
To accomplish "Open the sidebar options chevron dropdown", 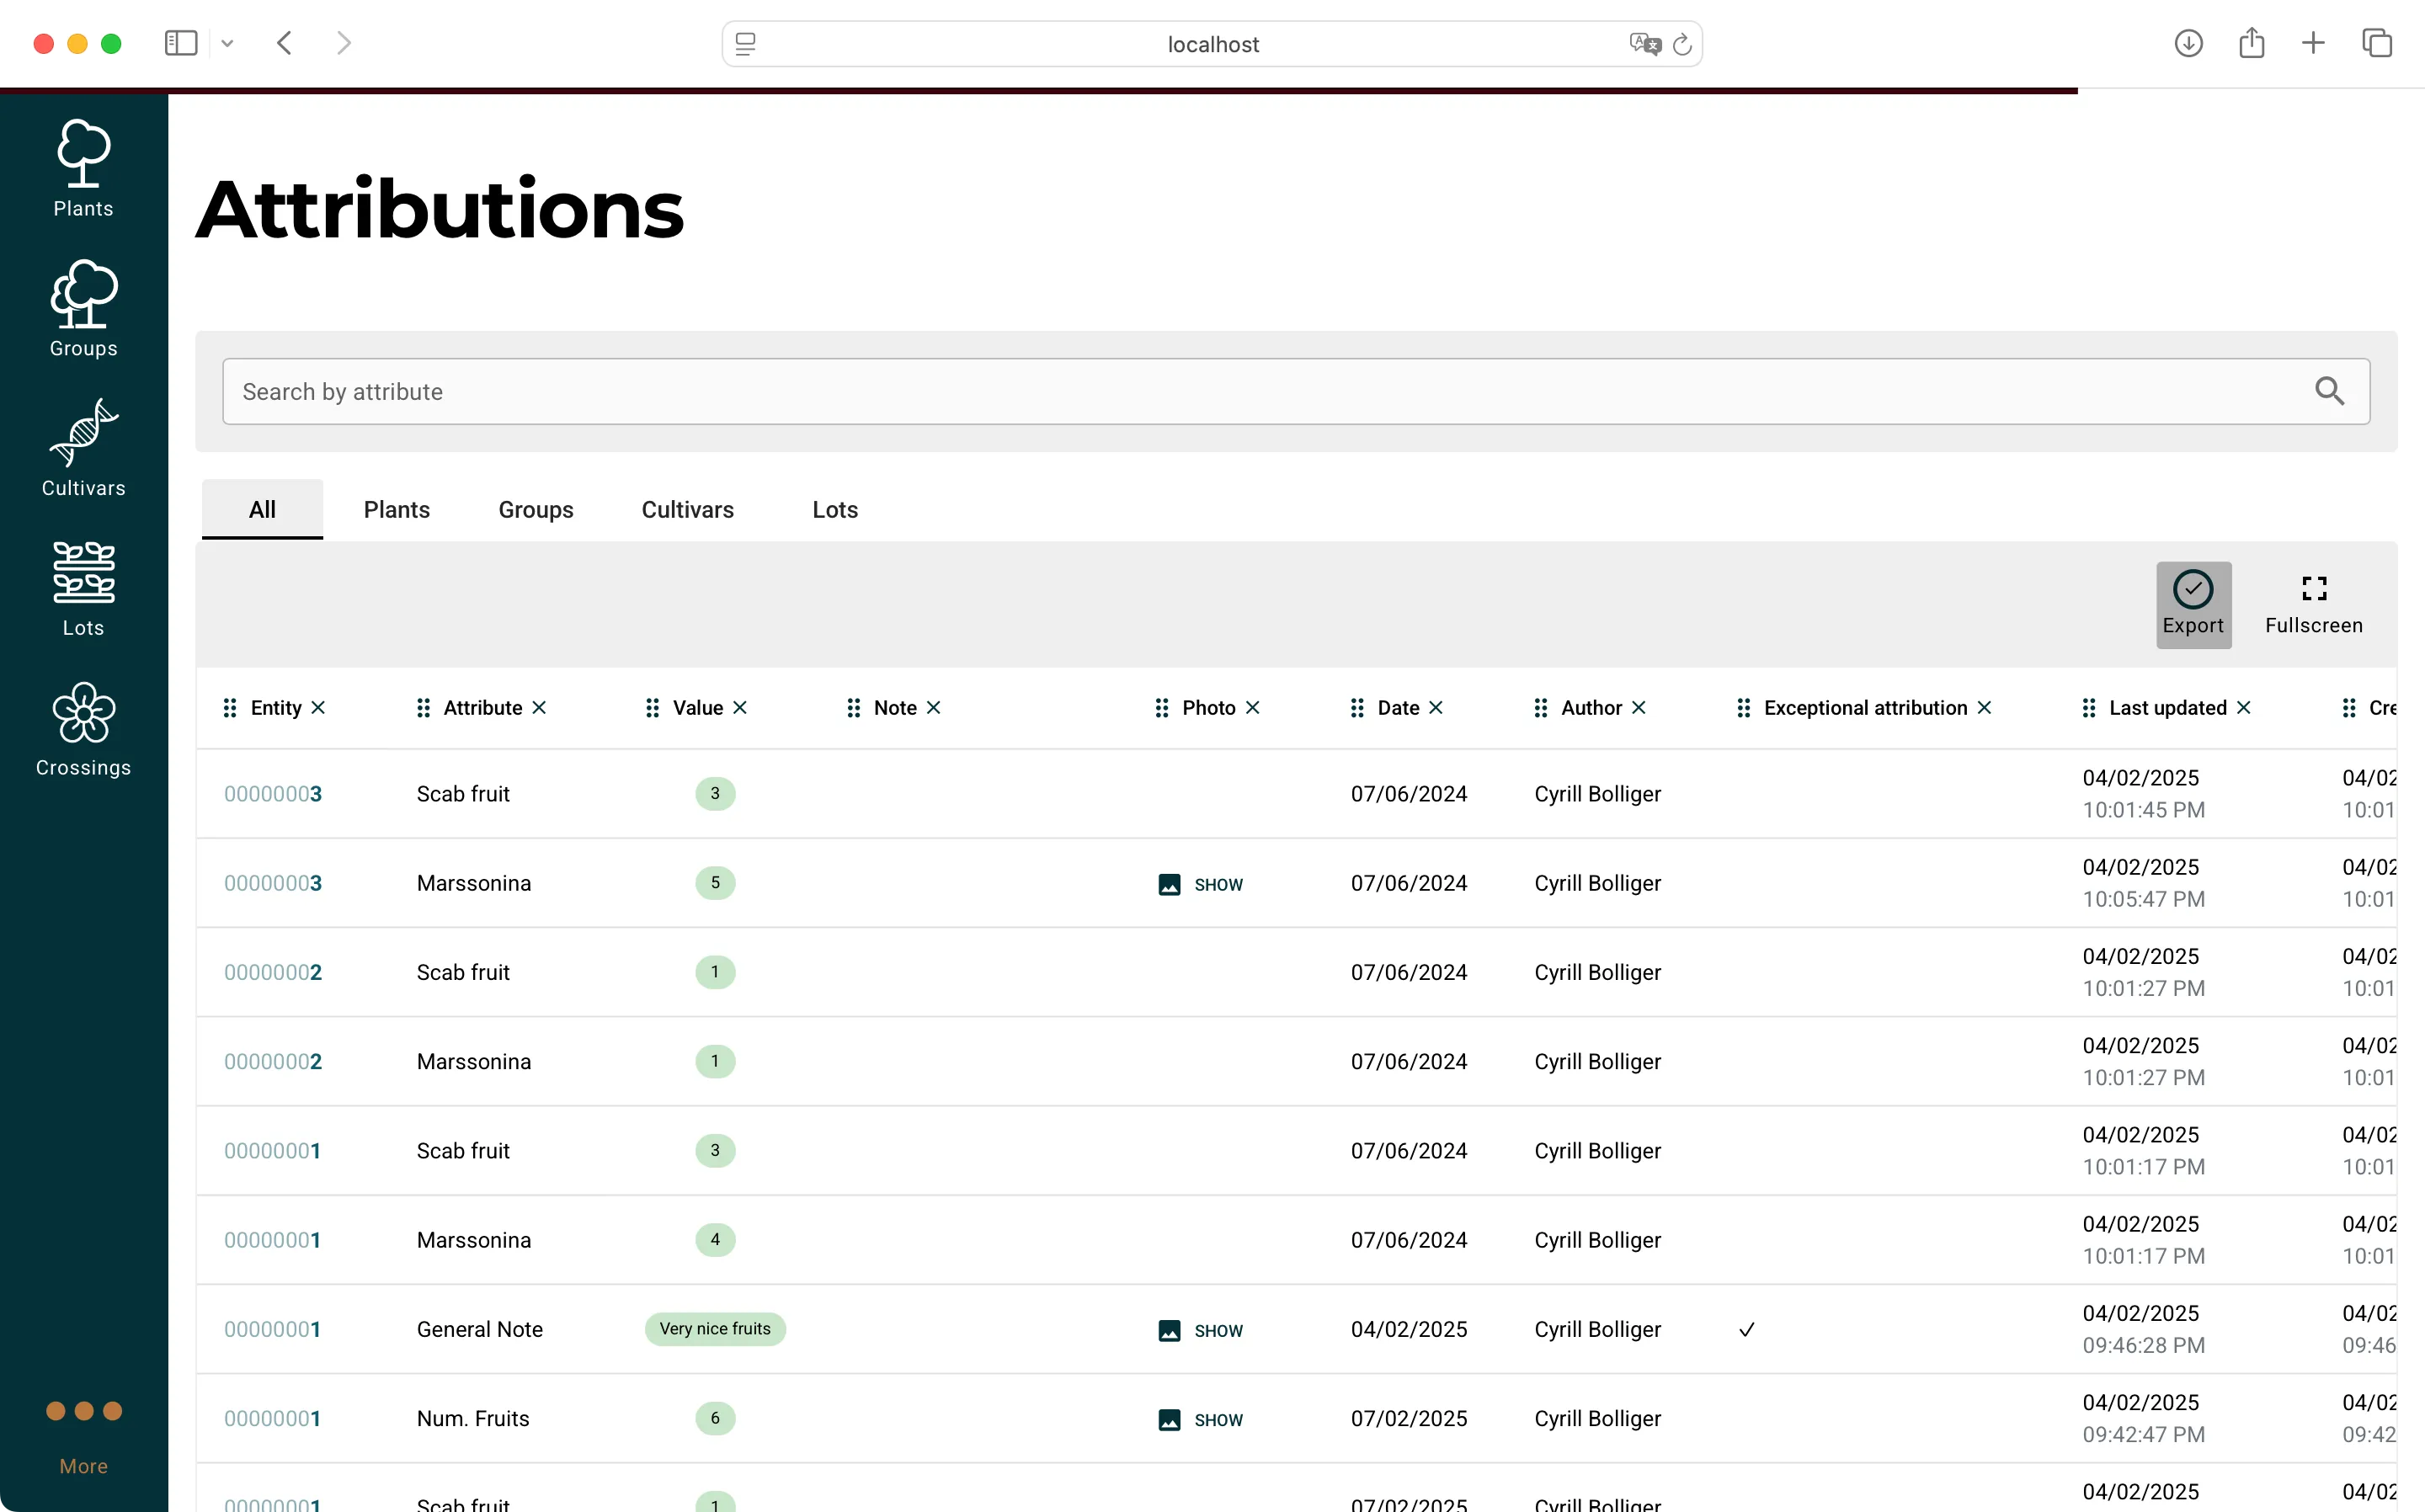I will (228, 43).
